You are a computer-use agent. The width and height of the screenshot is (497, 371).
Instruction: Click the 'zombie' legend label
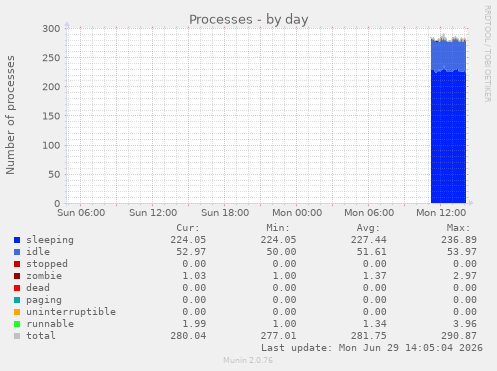[x=44, y=276]
